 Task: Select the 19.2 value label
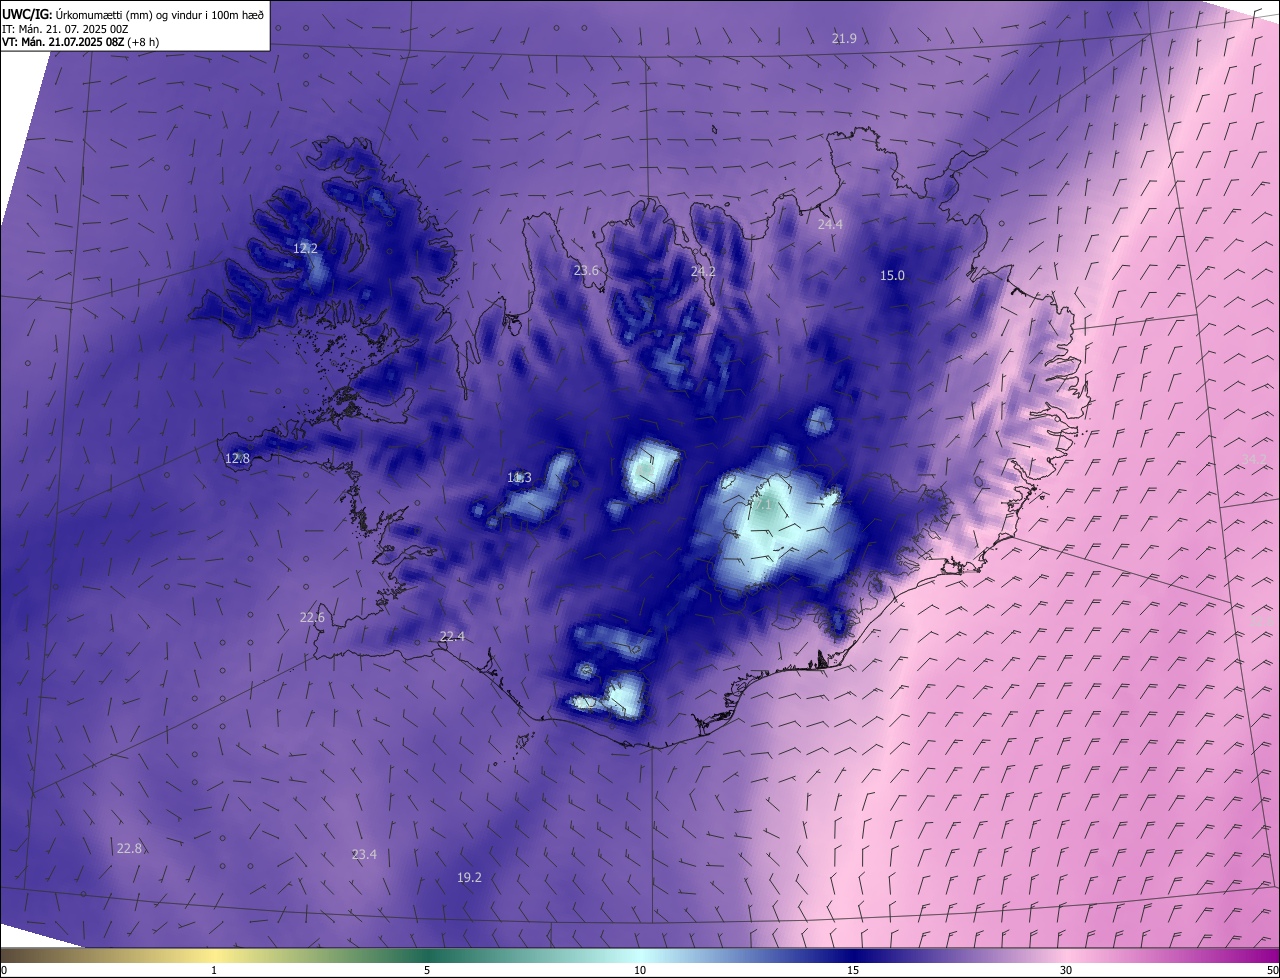pyautogui.click(x=469, y=877)
